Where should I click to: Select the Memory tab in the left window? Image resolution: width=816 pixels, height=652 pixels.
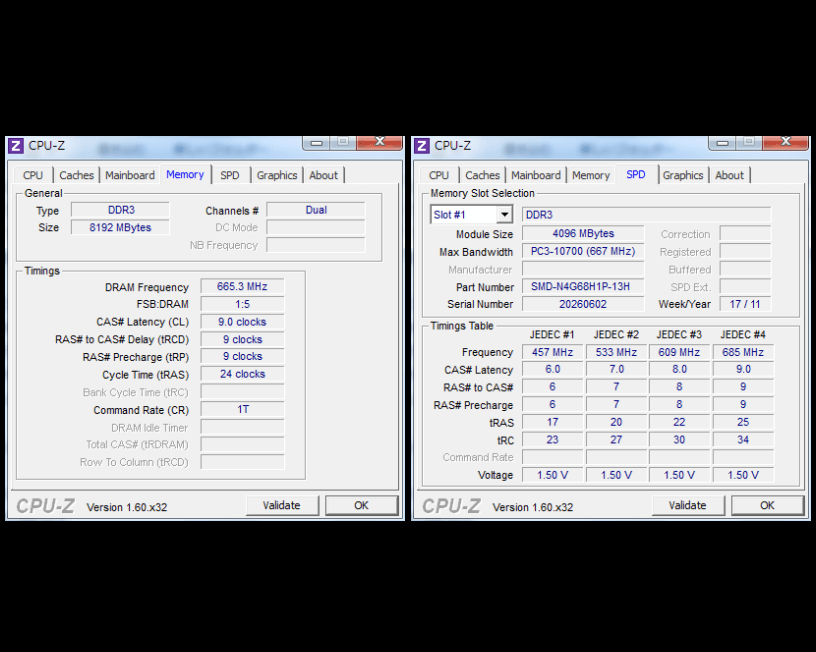point(185,174)
